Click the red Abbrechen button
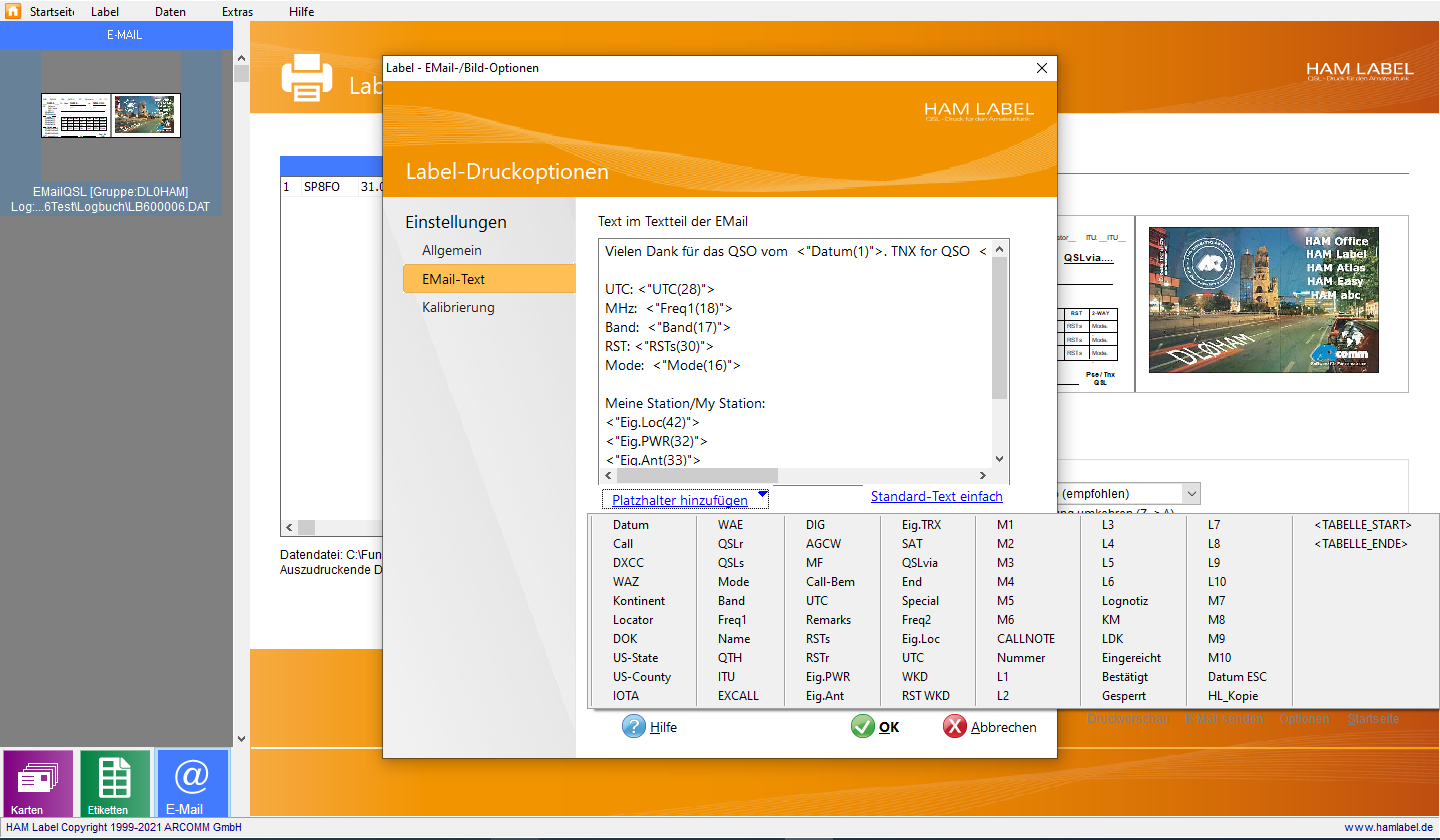Screen dimensions: 1440x840 click(990, 727)
